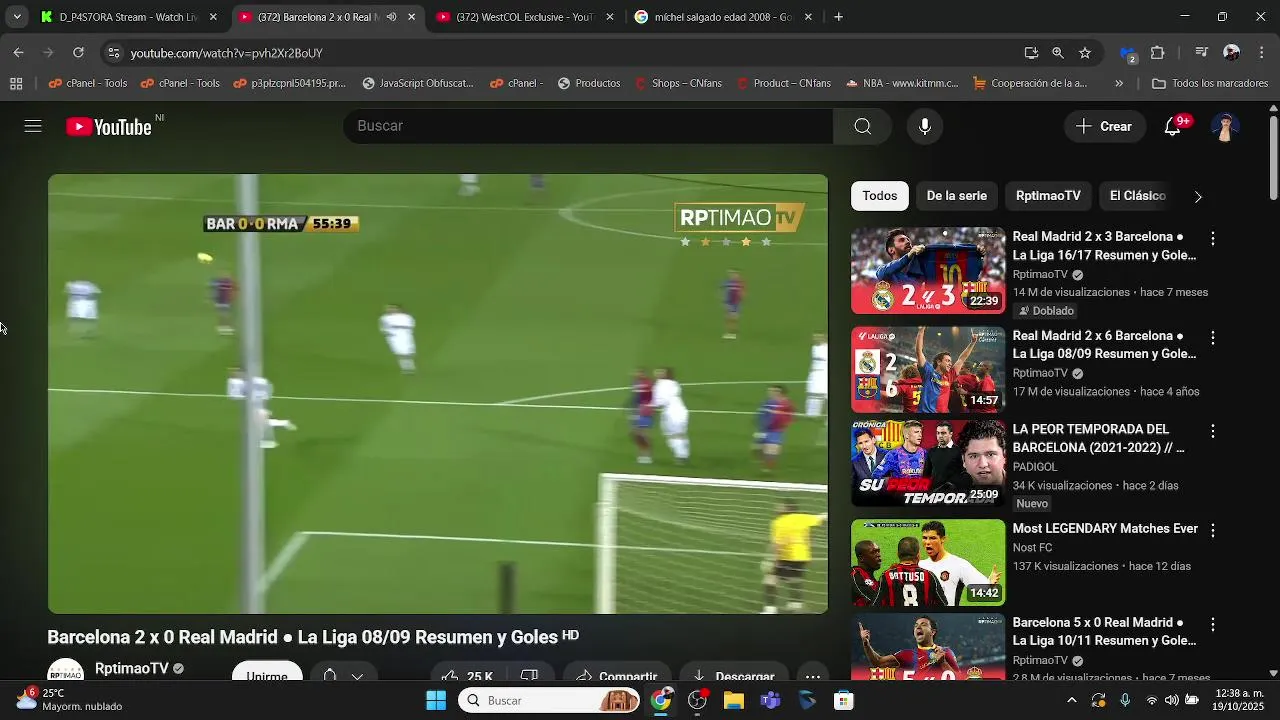1280x720 pixels.
Task: Open Todos los marcadores folder
Action: pos(1210,83)
